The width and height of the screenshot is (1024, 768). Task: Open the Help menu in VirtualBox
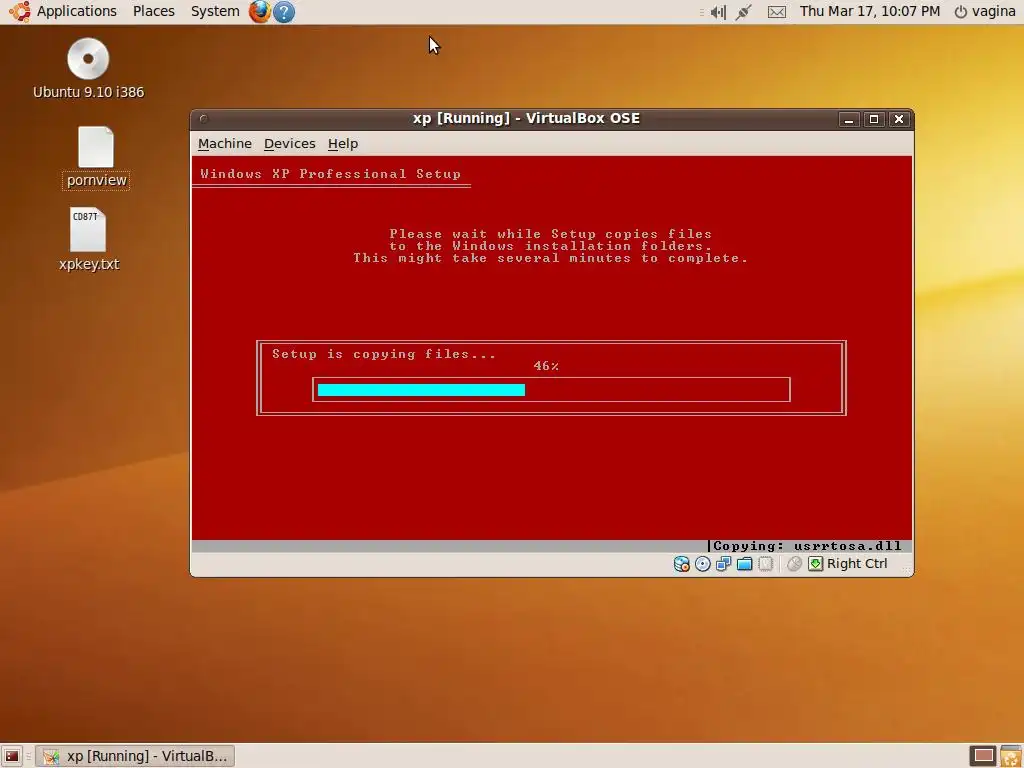(x=343, y=144)
